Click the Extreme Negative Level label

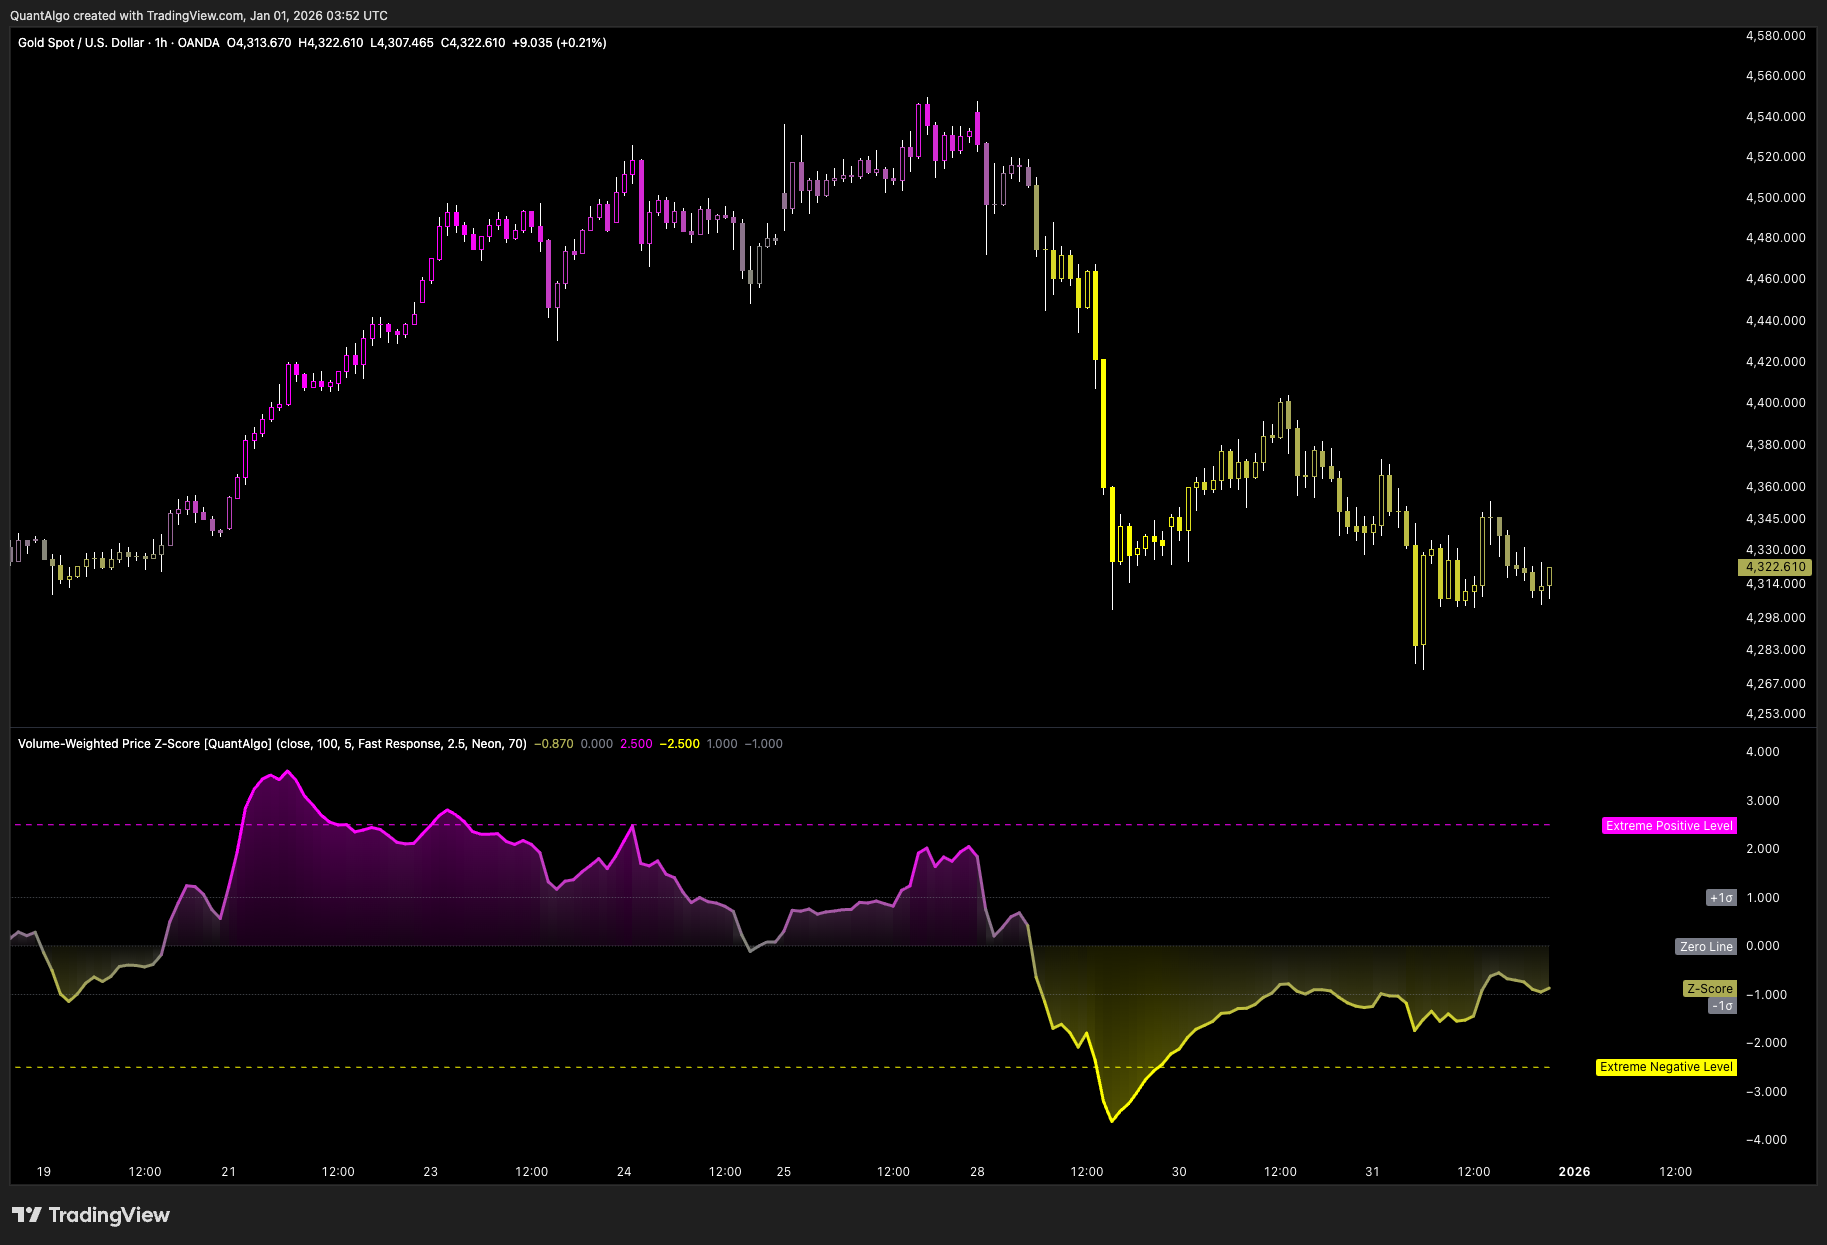click(x=1666, y=1067)
